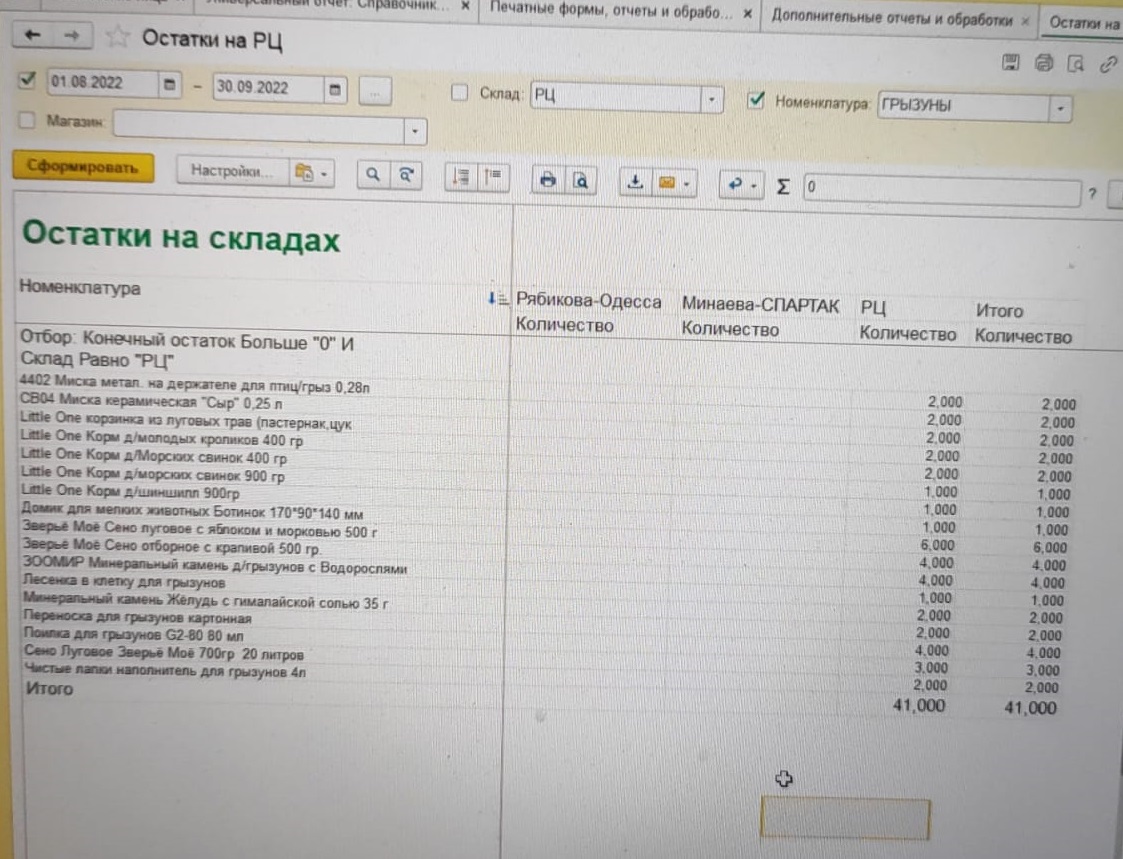Image resolution: width=1123 pixels, height=859 pixels.
Task: Expand the Склад dropdown list
Action: [711, 100]
